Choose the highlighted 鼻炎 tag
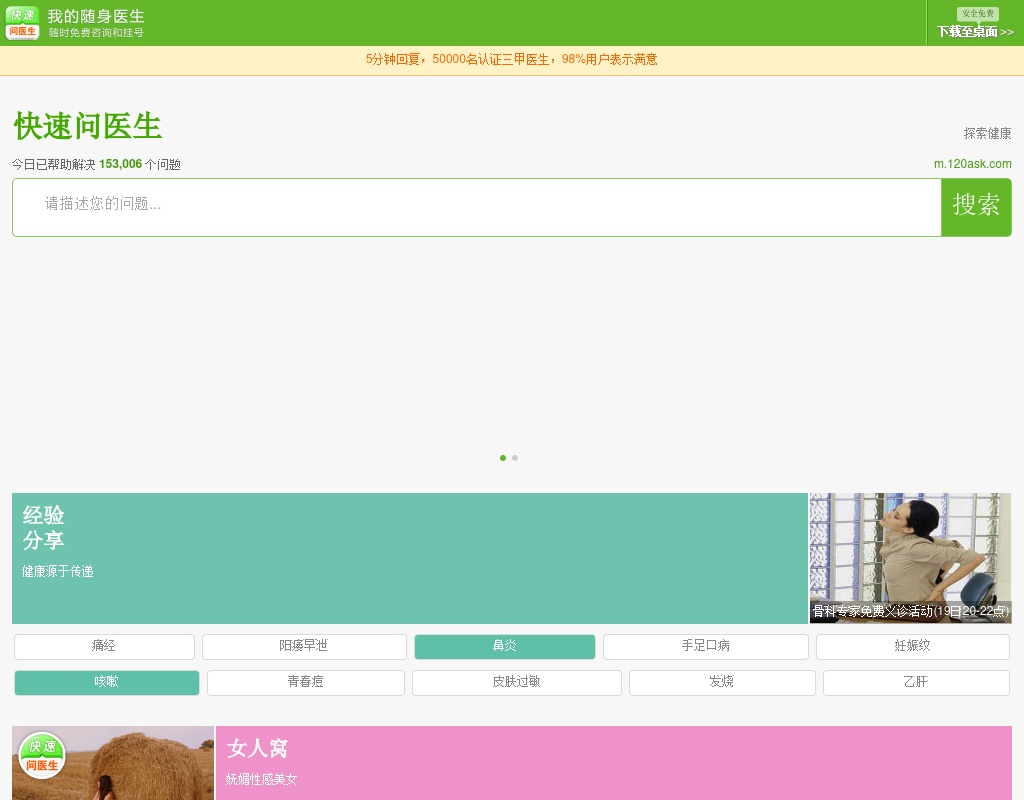The width and height of the screenshot is (1024, 800). [x=504, y=646]
